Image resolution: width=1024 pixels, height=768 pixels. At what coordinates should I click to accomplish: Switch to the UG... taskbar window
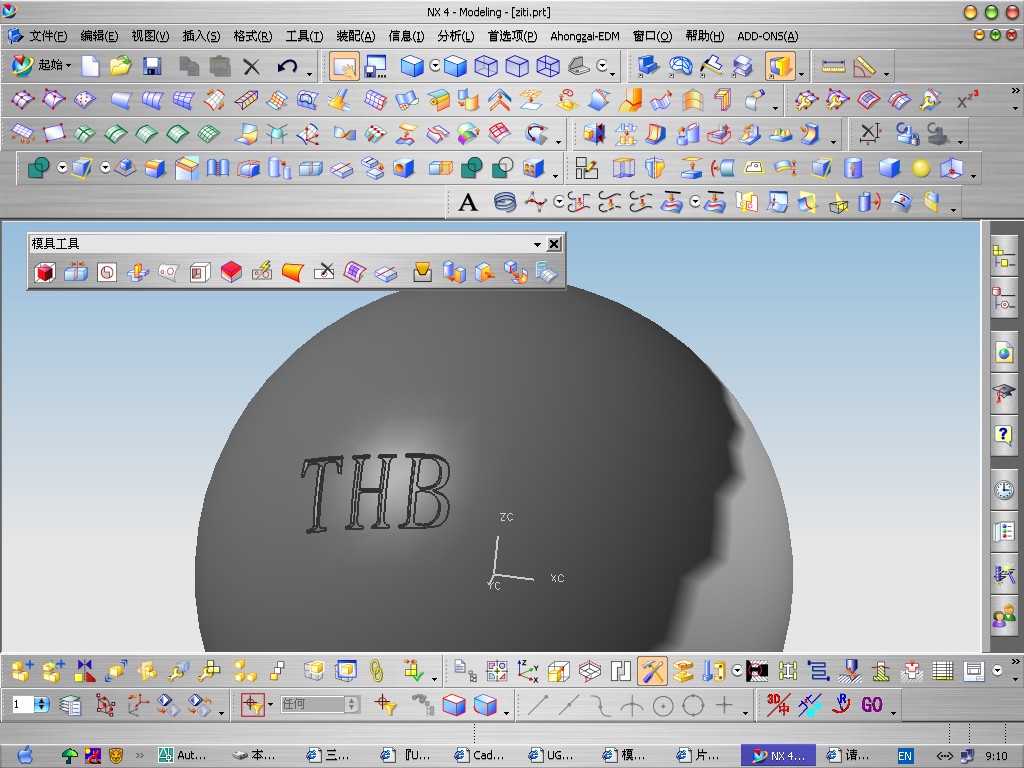click(551, 756)
